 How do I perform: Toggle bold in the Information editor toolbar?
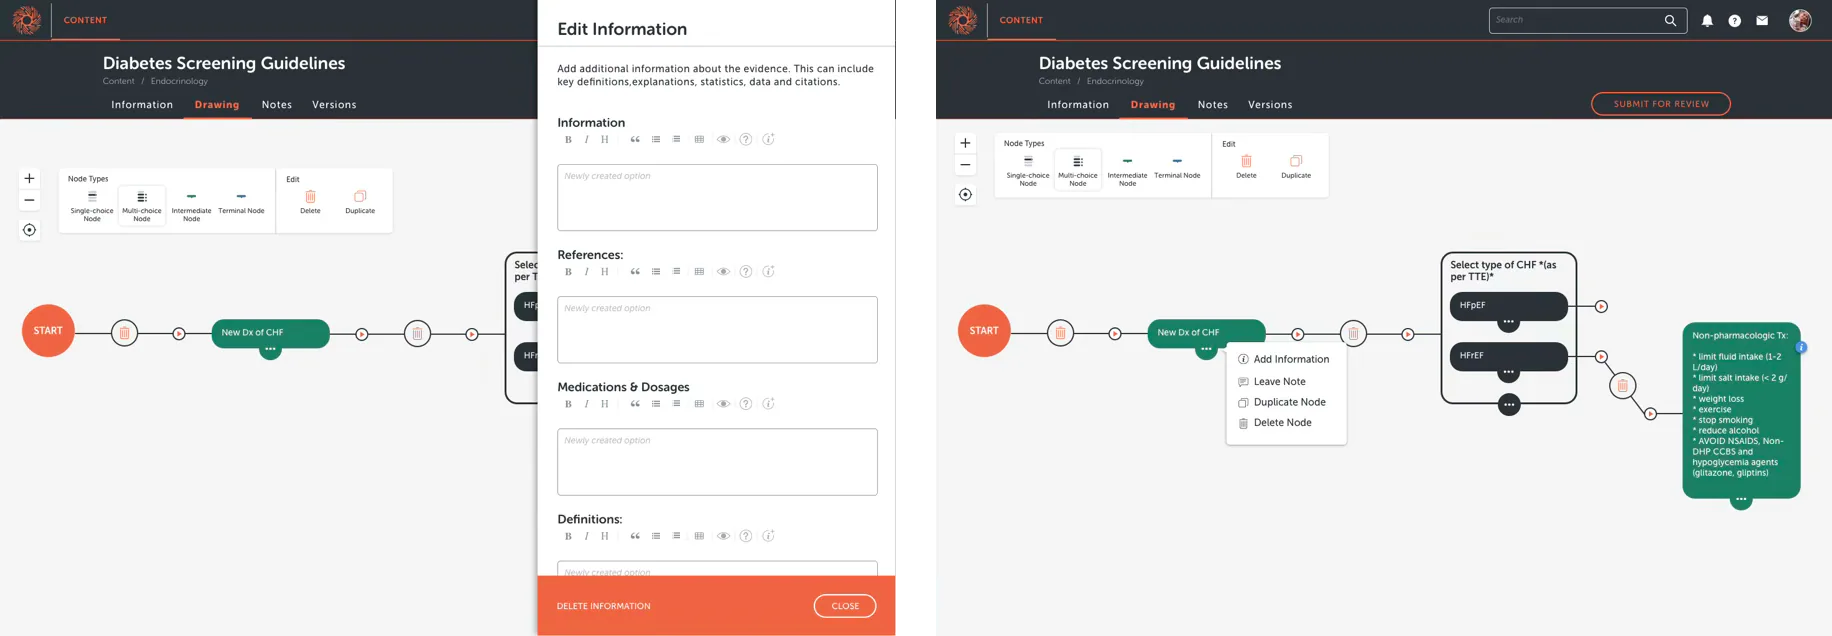point(568,140)
